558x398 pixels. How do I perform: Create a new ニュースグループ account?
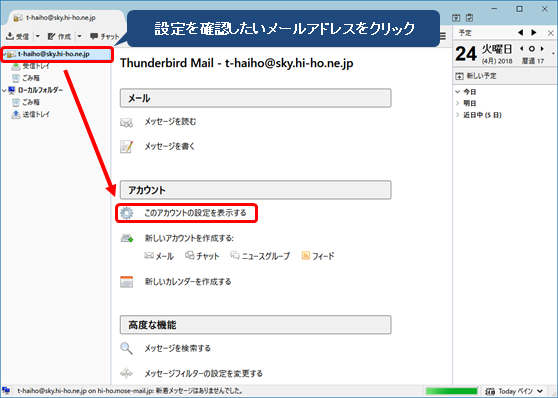[260, 256]
